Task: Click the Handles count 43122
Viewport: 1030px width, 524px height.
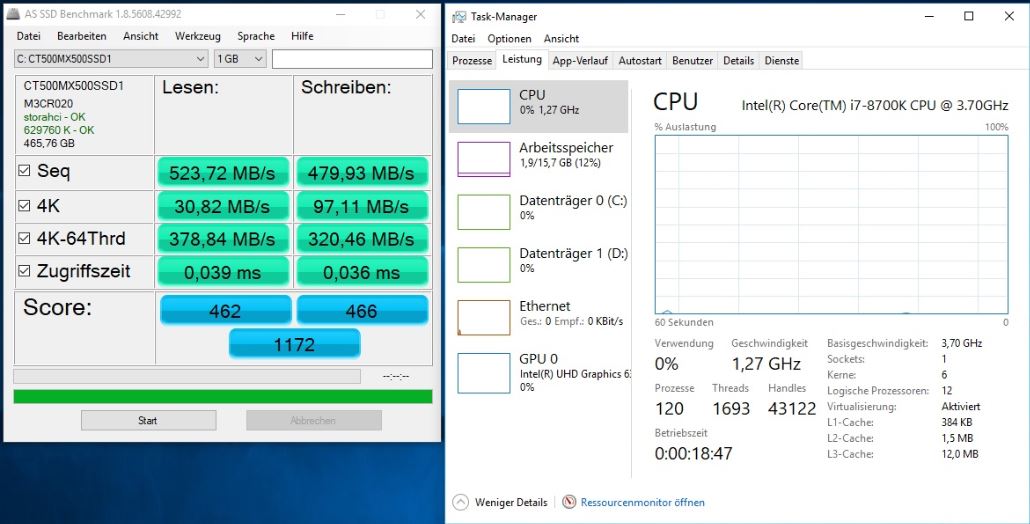Action: [792, 409]
